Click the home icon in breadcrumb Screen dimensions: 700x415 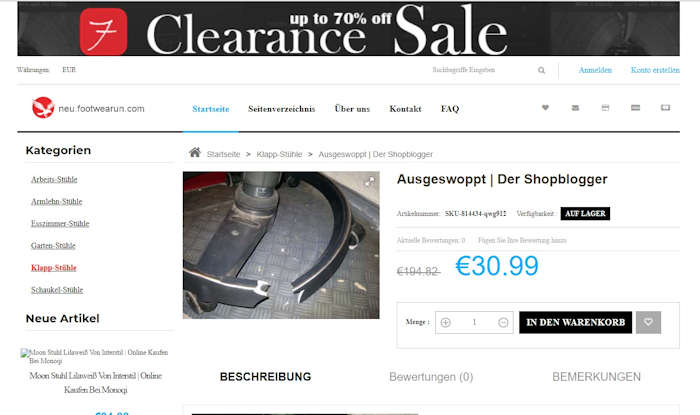click(195, 153)
